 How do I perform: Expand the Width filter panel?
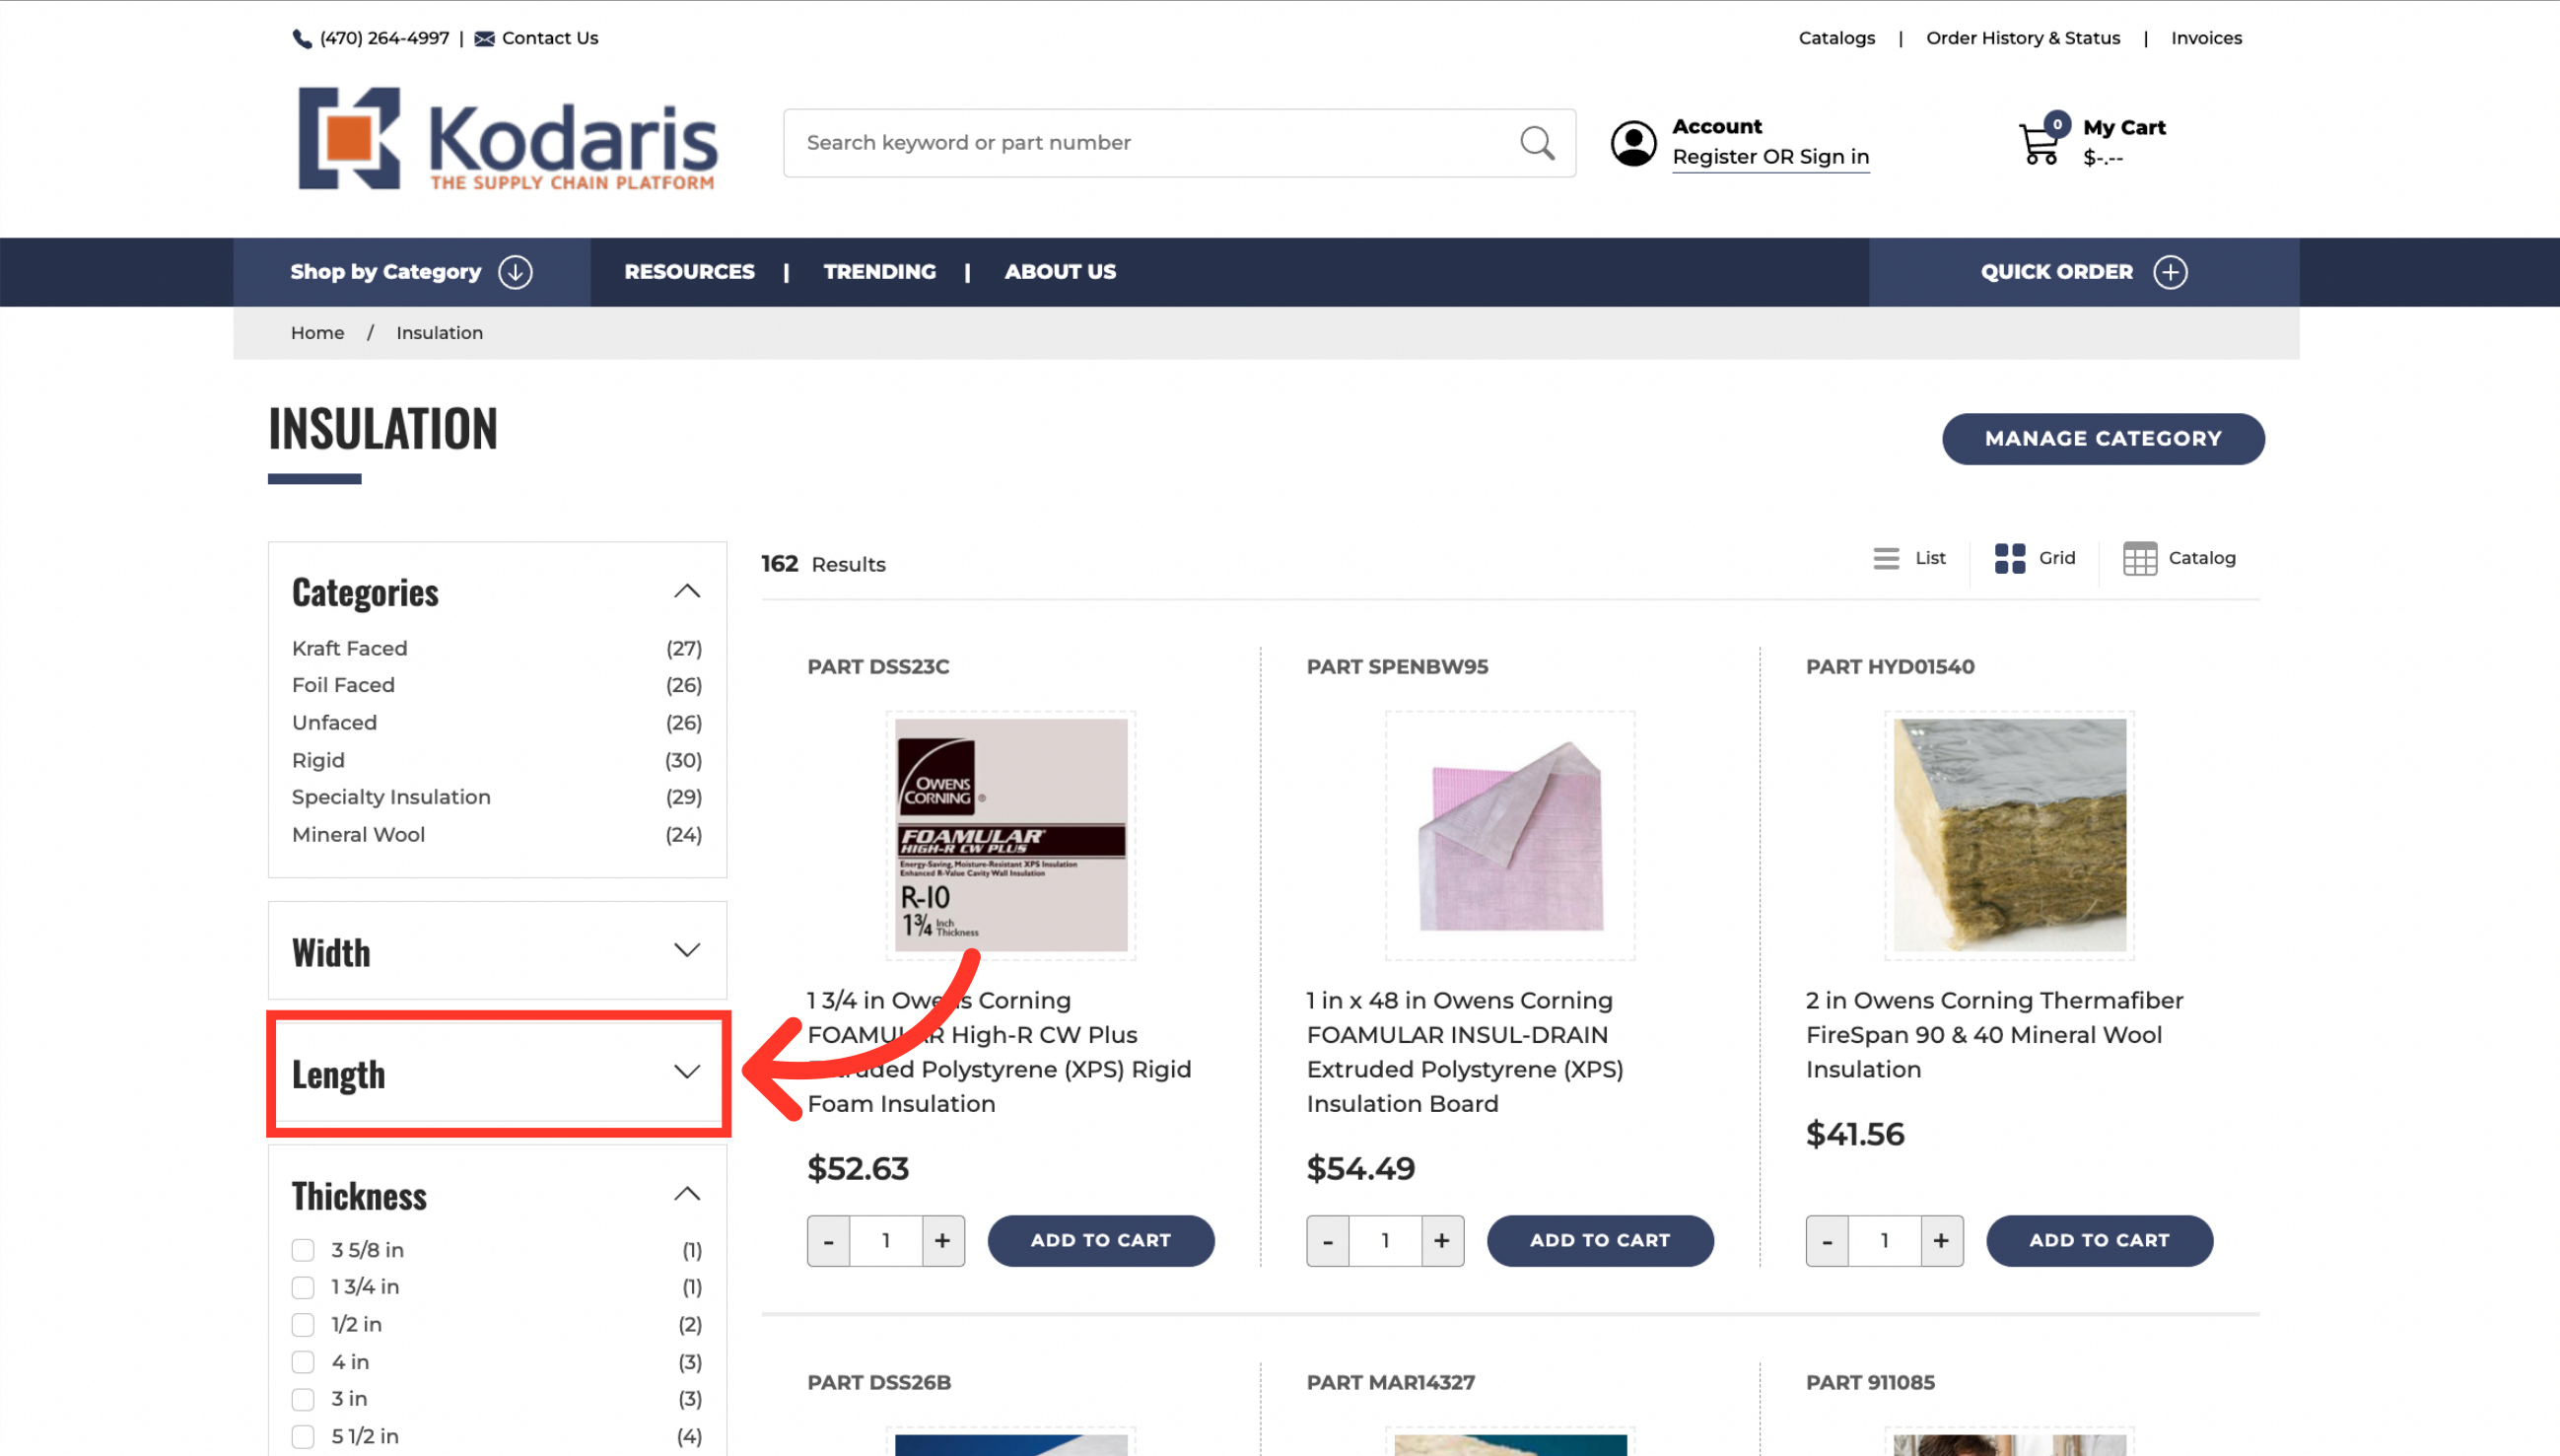[497, 950]
